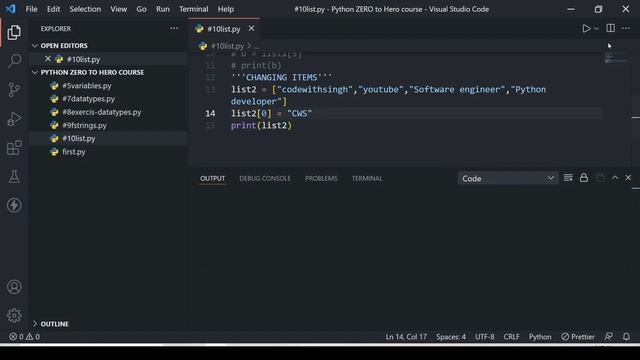Open the Search view in activity bar
Viewport: 640px width, 360px height.
pos(14,61)
